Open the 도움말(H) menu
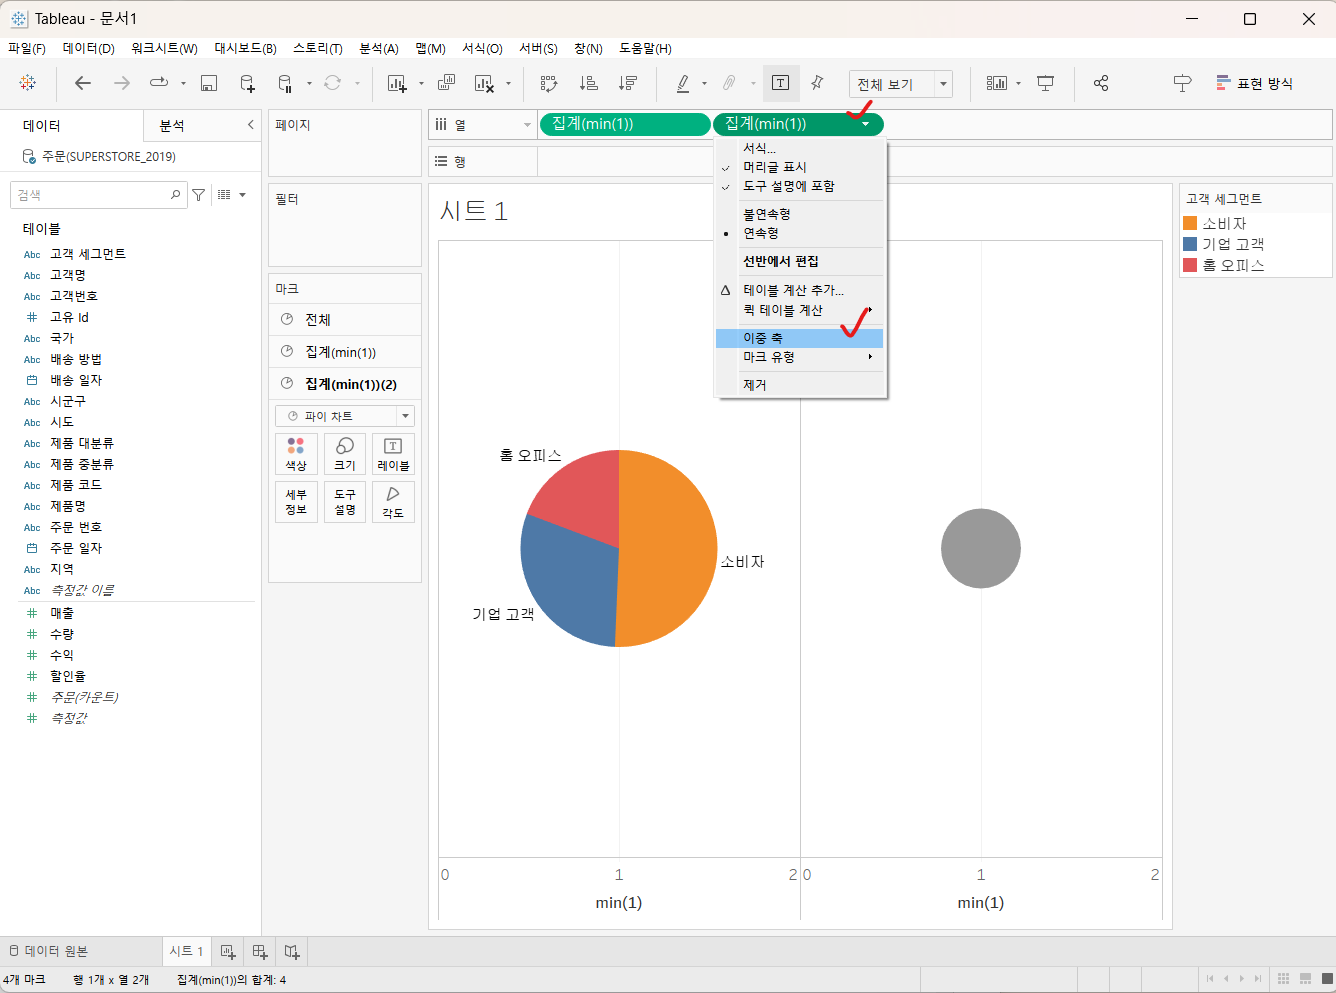 (645, 48)
